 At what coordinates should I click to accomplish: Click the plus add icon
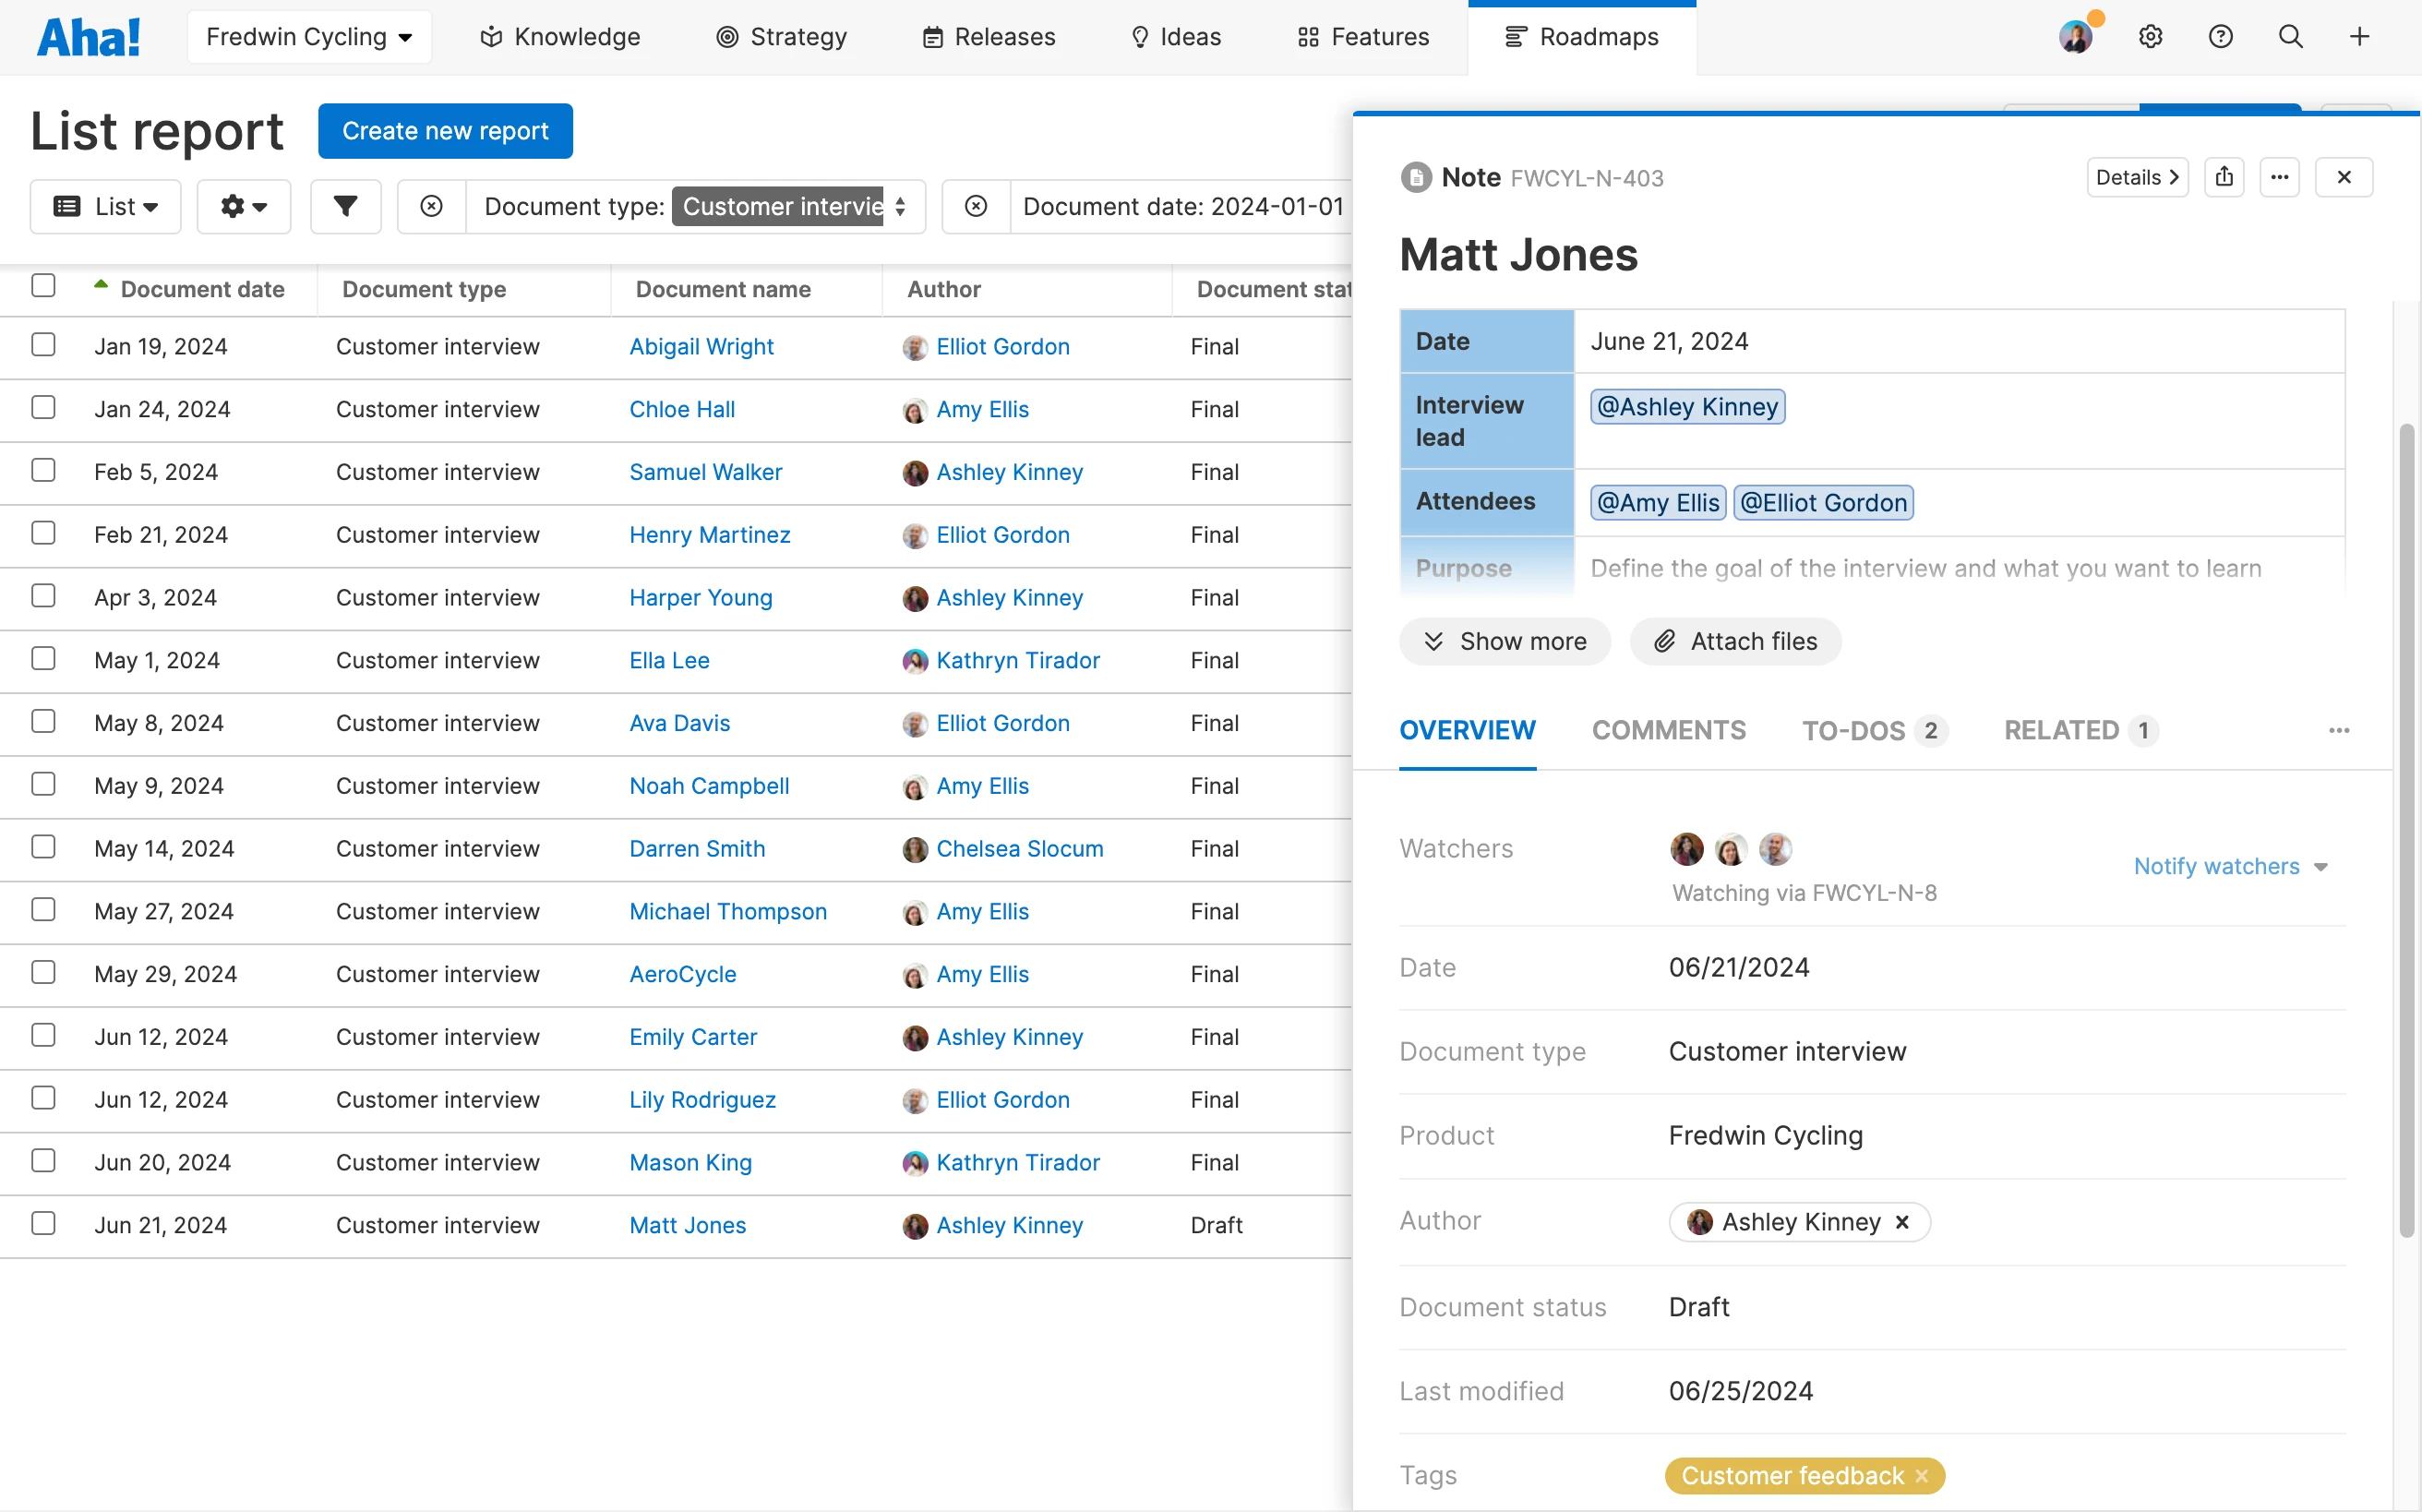point(2359,37)
